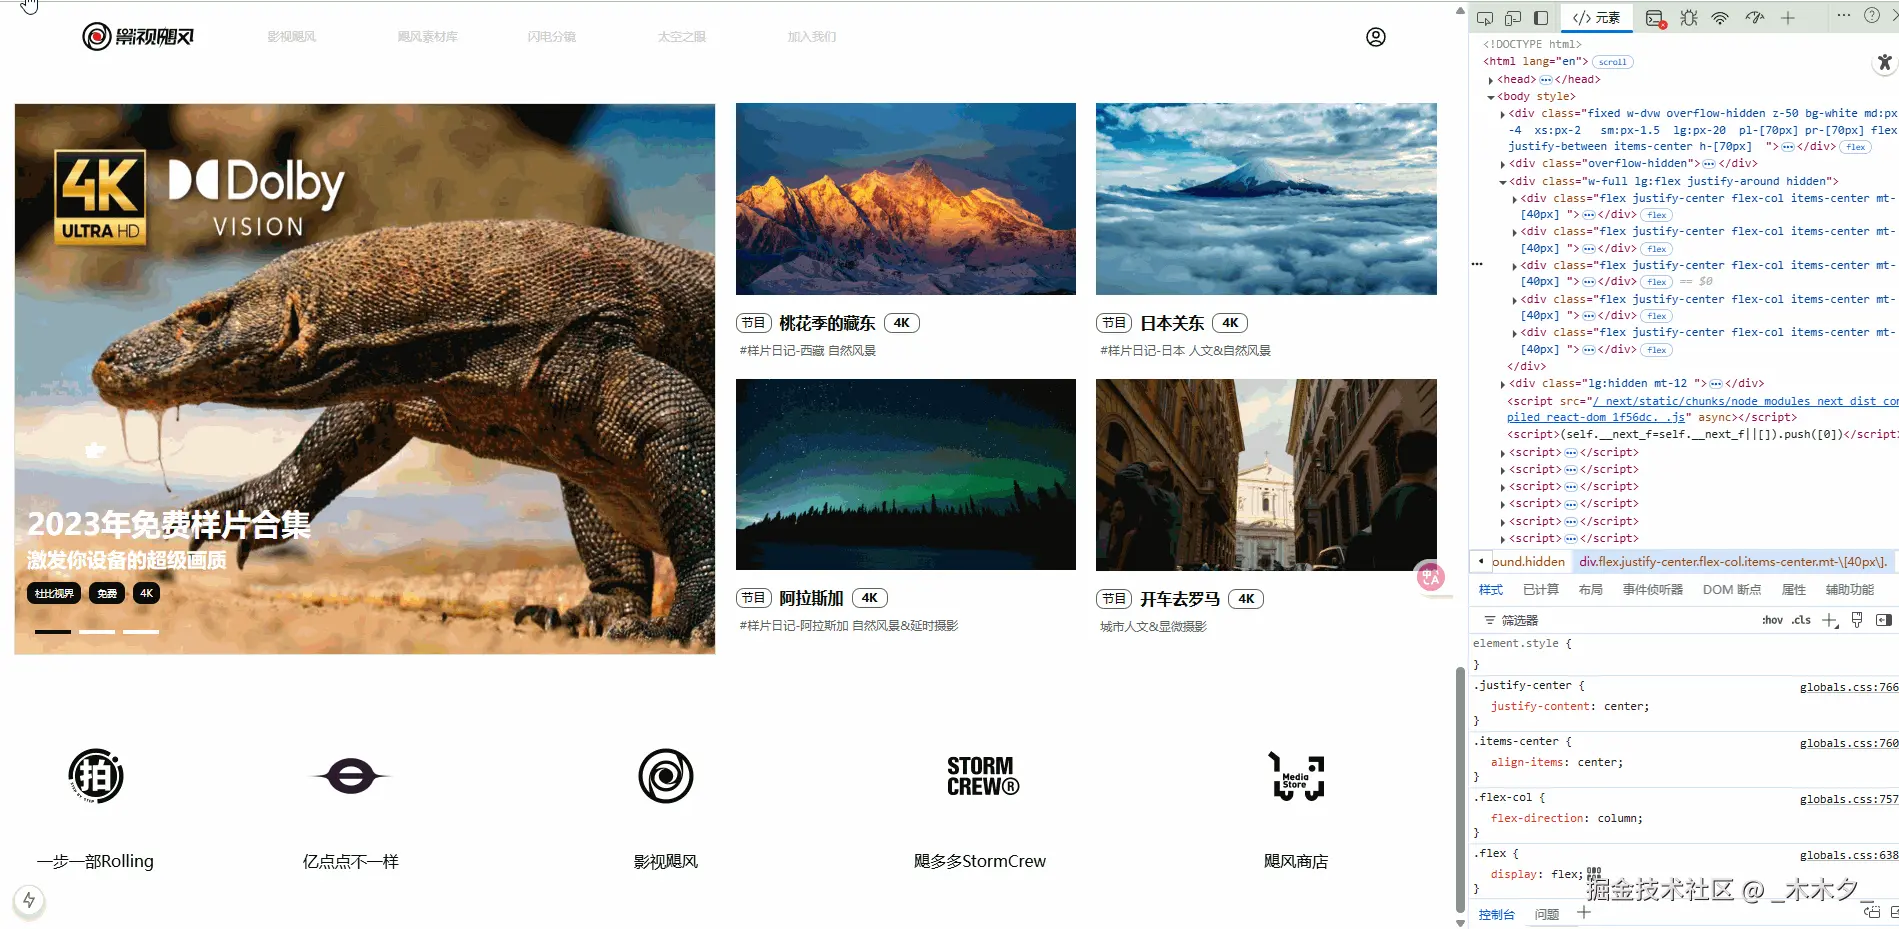Expand the div with class fixed w-dvw

pyautogui.click(x=1503, y=114)
